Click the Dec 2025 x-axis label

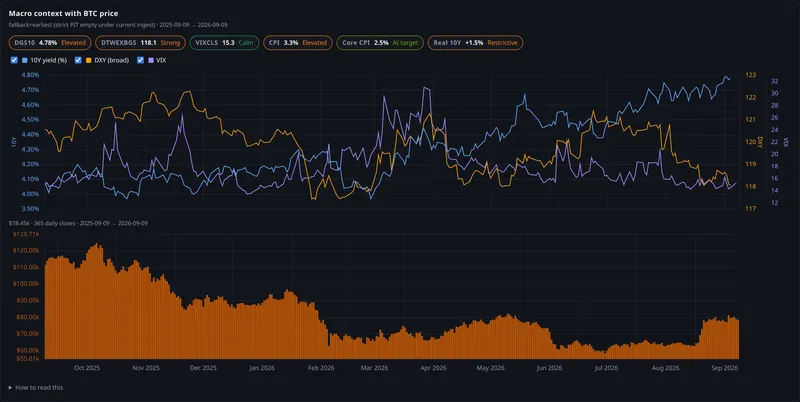coord(203,368)
